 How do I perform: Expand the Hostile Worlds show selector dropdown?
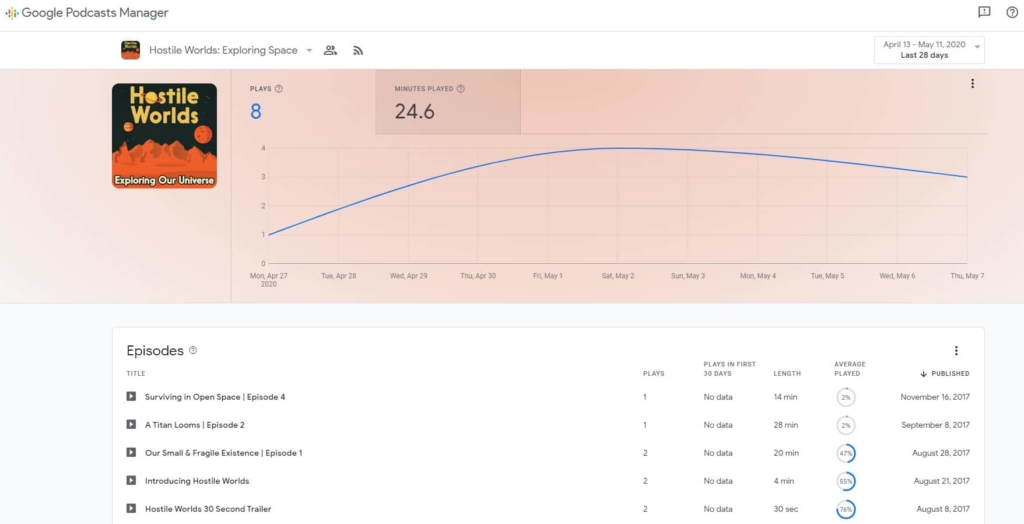(309, 50)
